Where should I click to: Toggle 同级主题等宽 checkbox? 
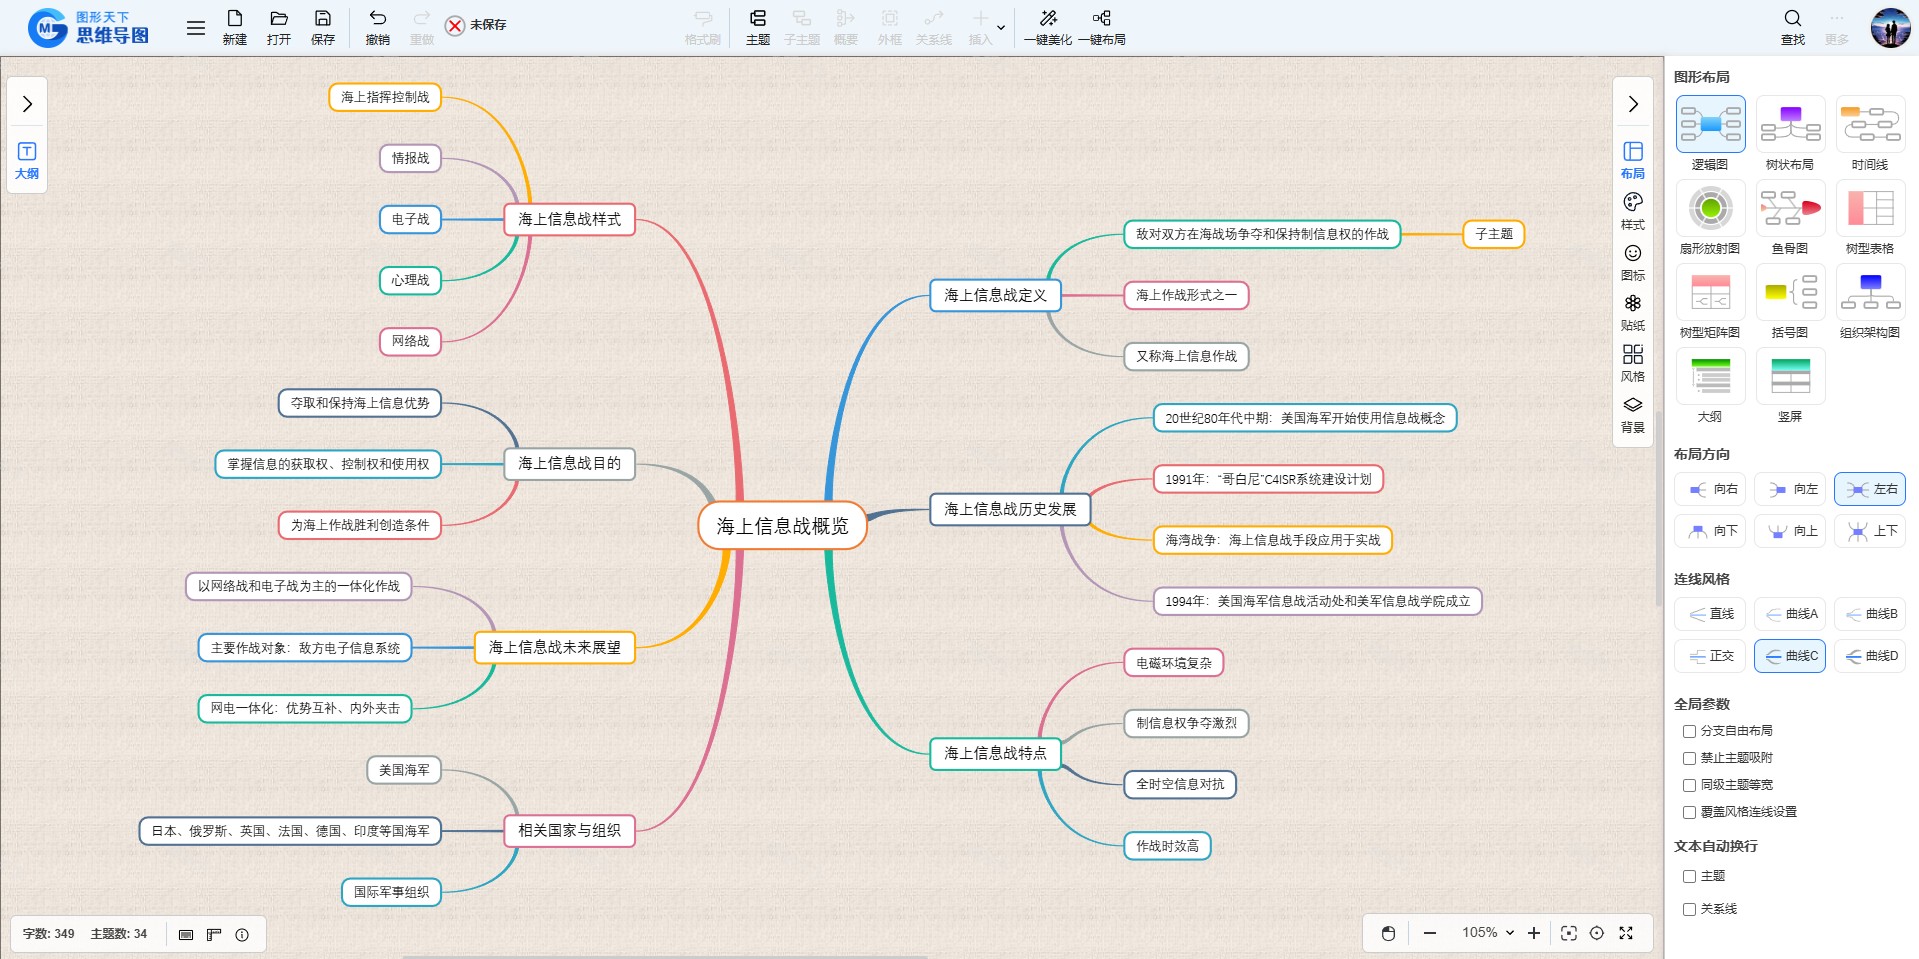coord(1689,785)
